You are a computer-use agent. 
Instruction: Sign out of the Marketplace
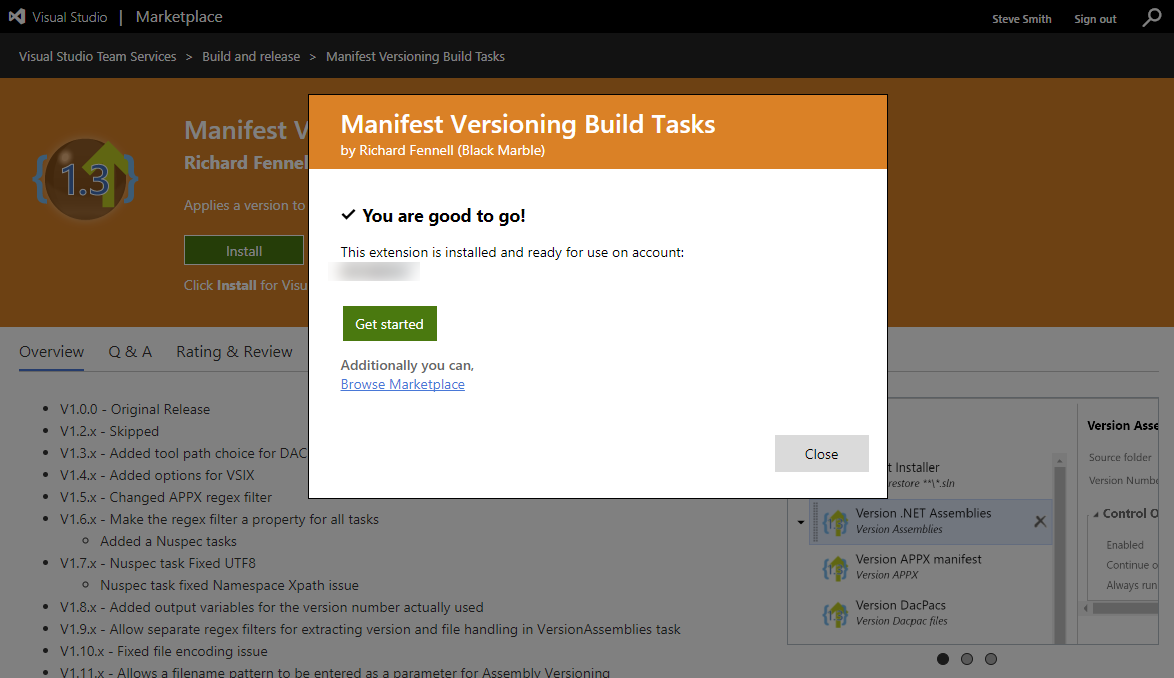point(1094,18)
